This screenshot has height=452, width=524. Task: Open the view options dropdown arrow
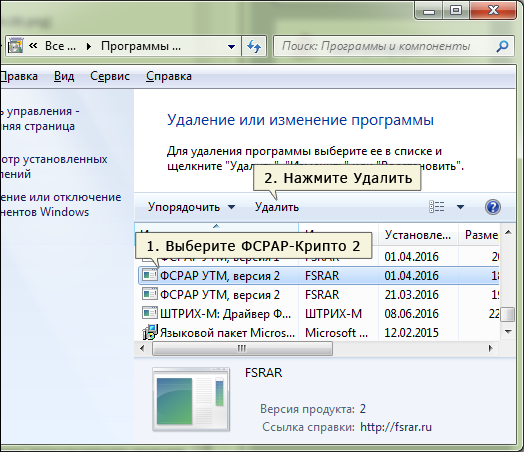tap(460, 207)
